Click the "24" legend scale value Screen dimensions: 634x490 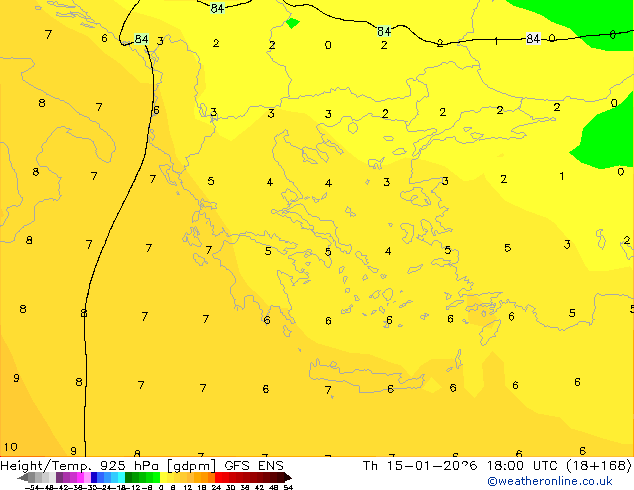pyautogui.click(x=216, y=487)
